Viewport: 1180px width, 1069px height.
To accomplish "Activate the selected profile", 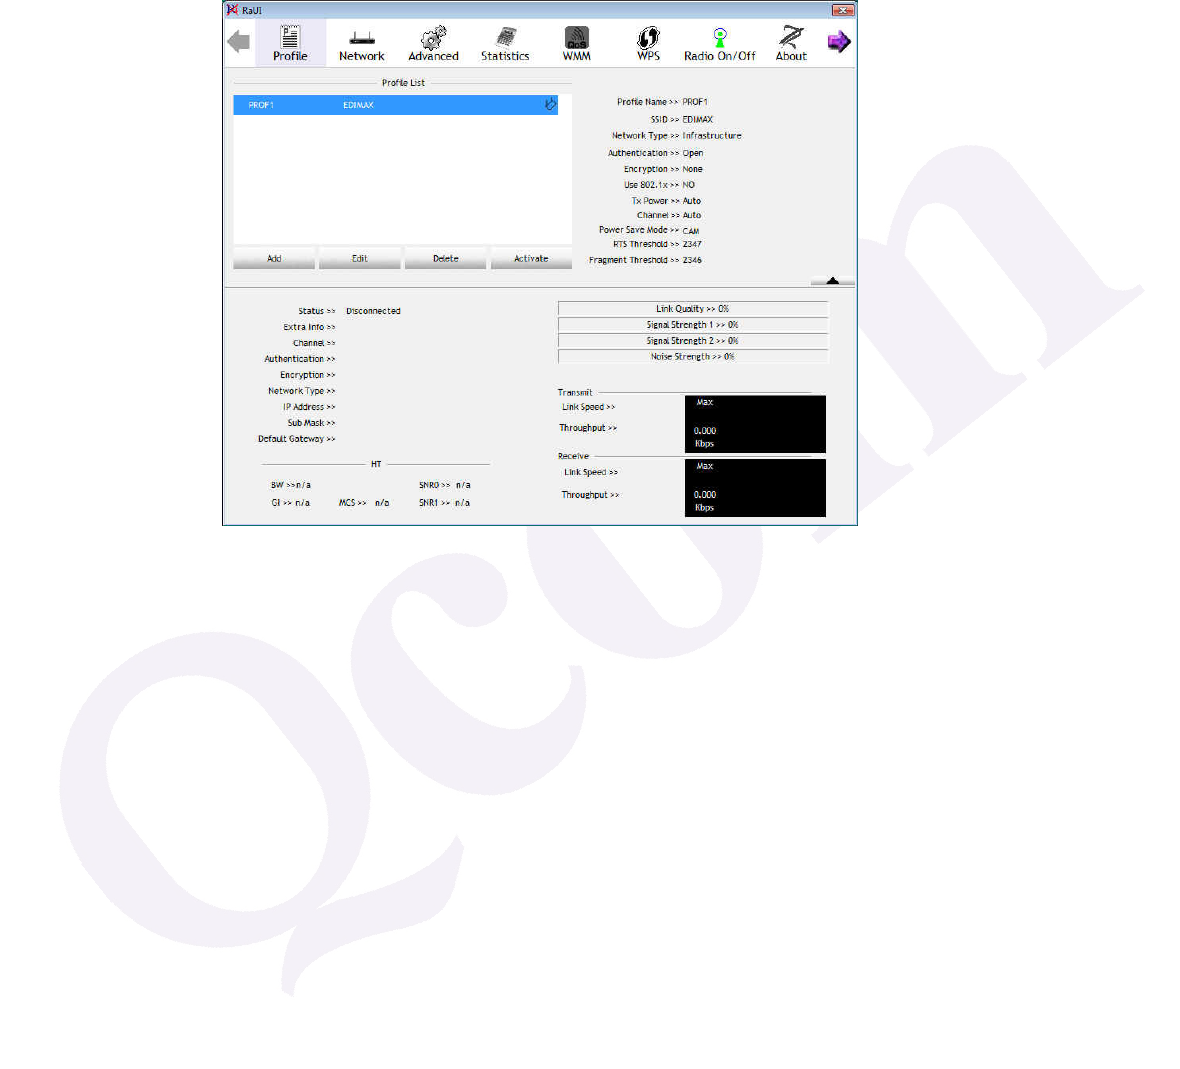I will (531, 258).
